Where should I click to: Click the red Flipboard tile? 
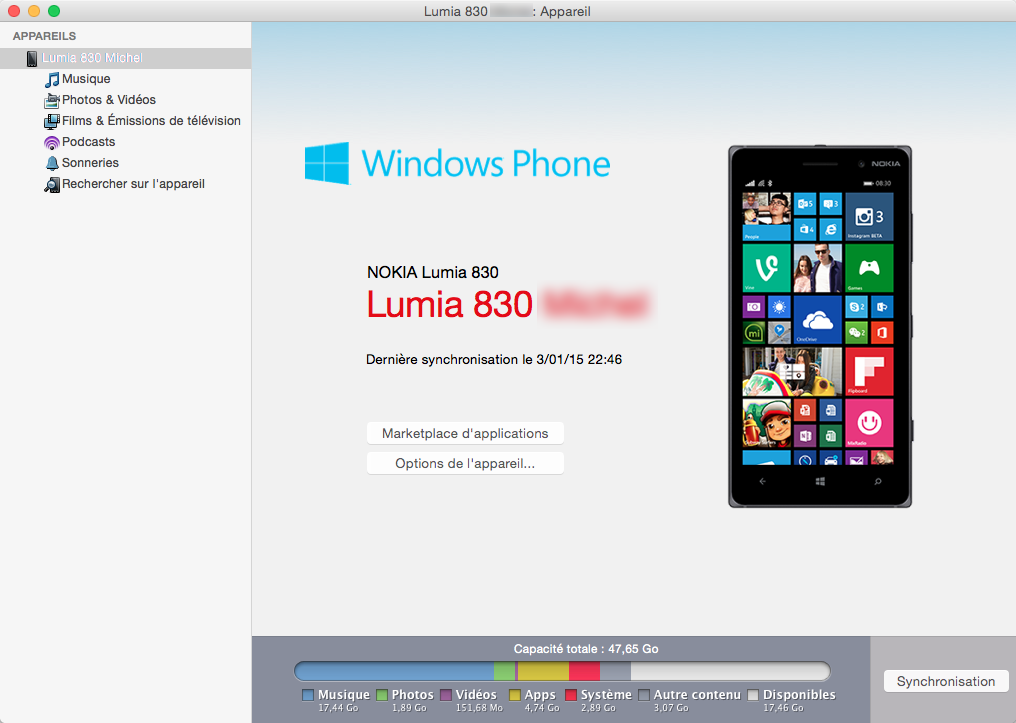[x=869, y=371]
